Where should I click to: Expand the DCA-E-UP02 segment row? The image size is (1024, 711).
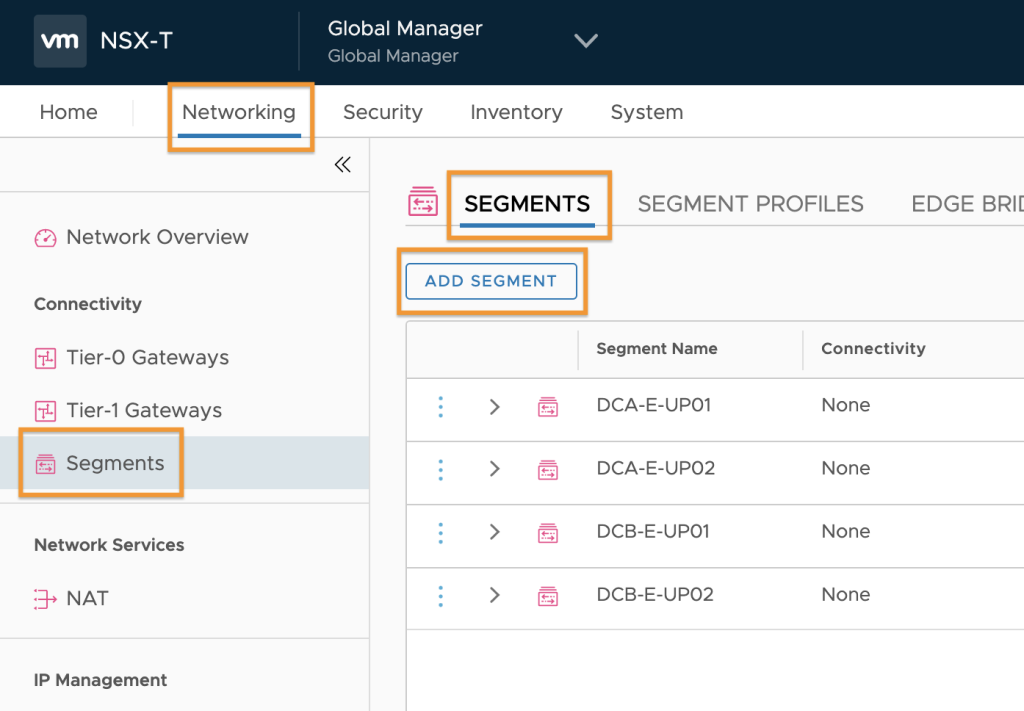tap(494, 469)
